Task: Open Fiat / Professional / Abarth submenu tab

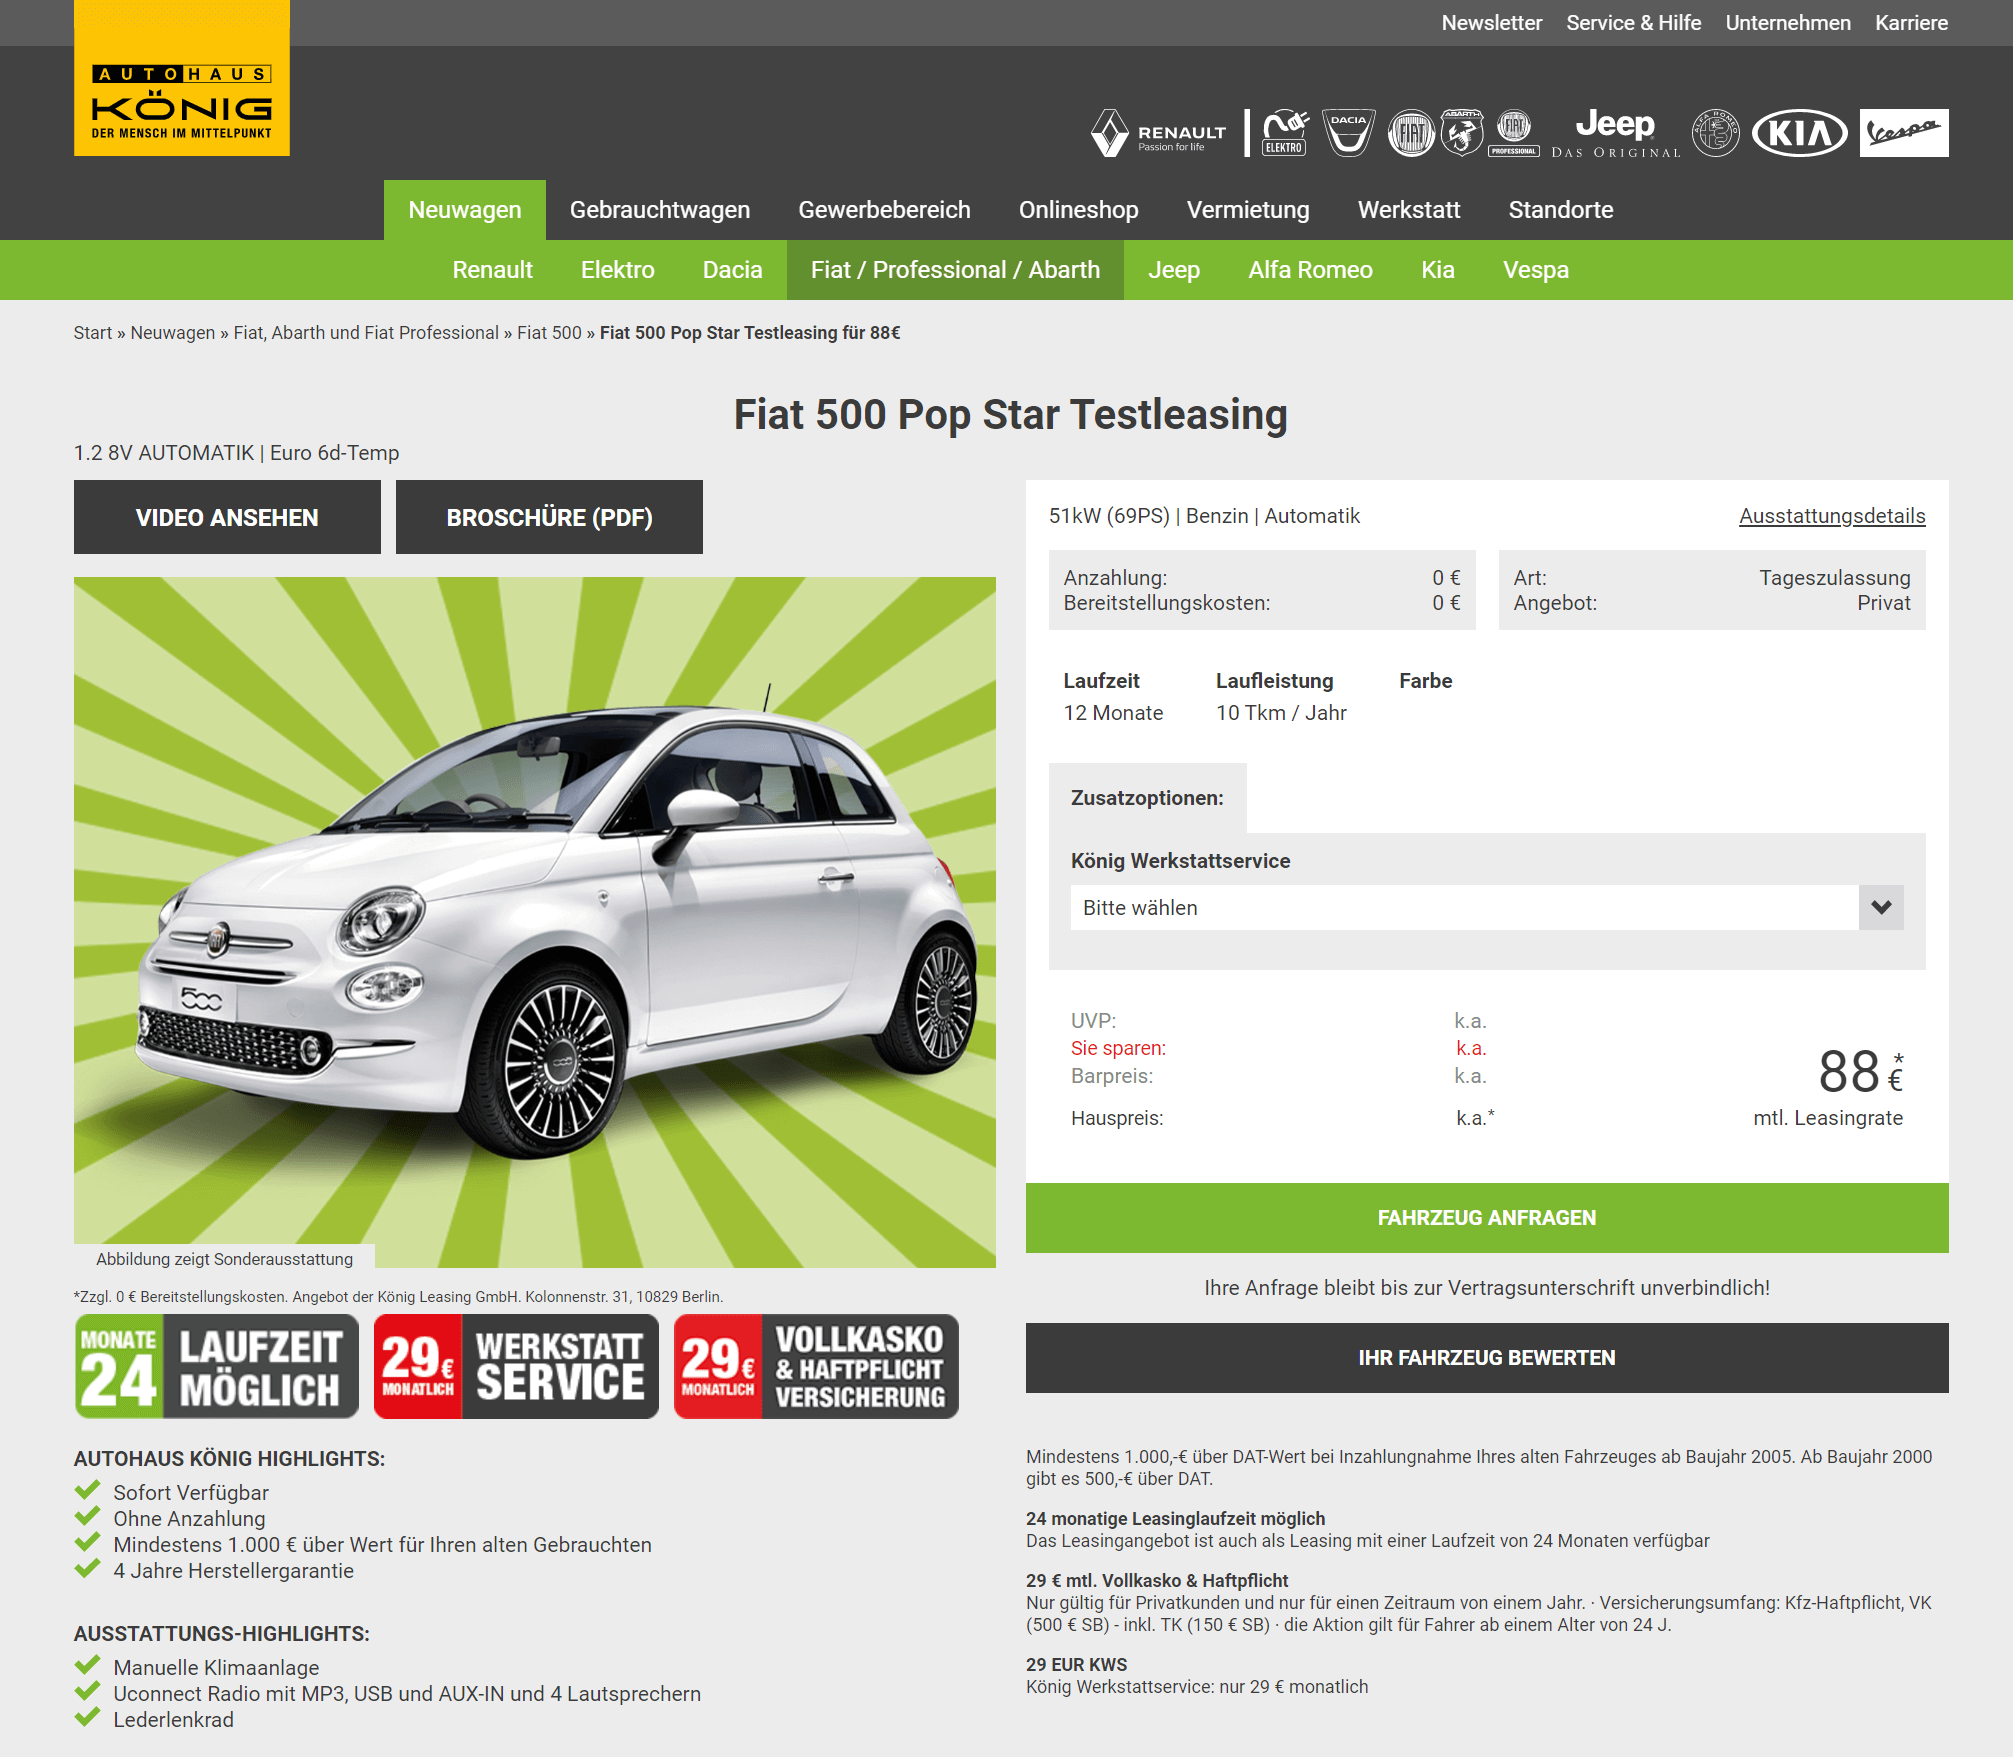Action: point(955,270)
